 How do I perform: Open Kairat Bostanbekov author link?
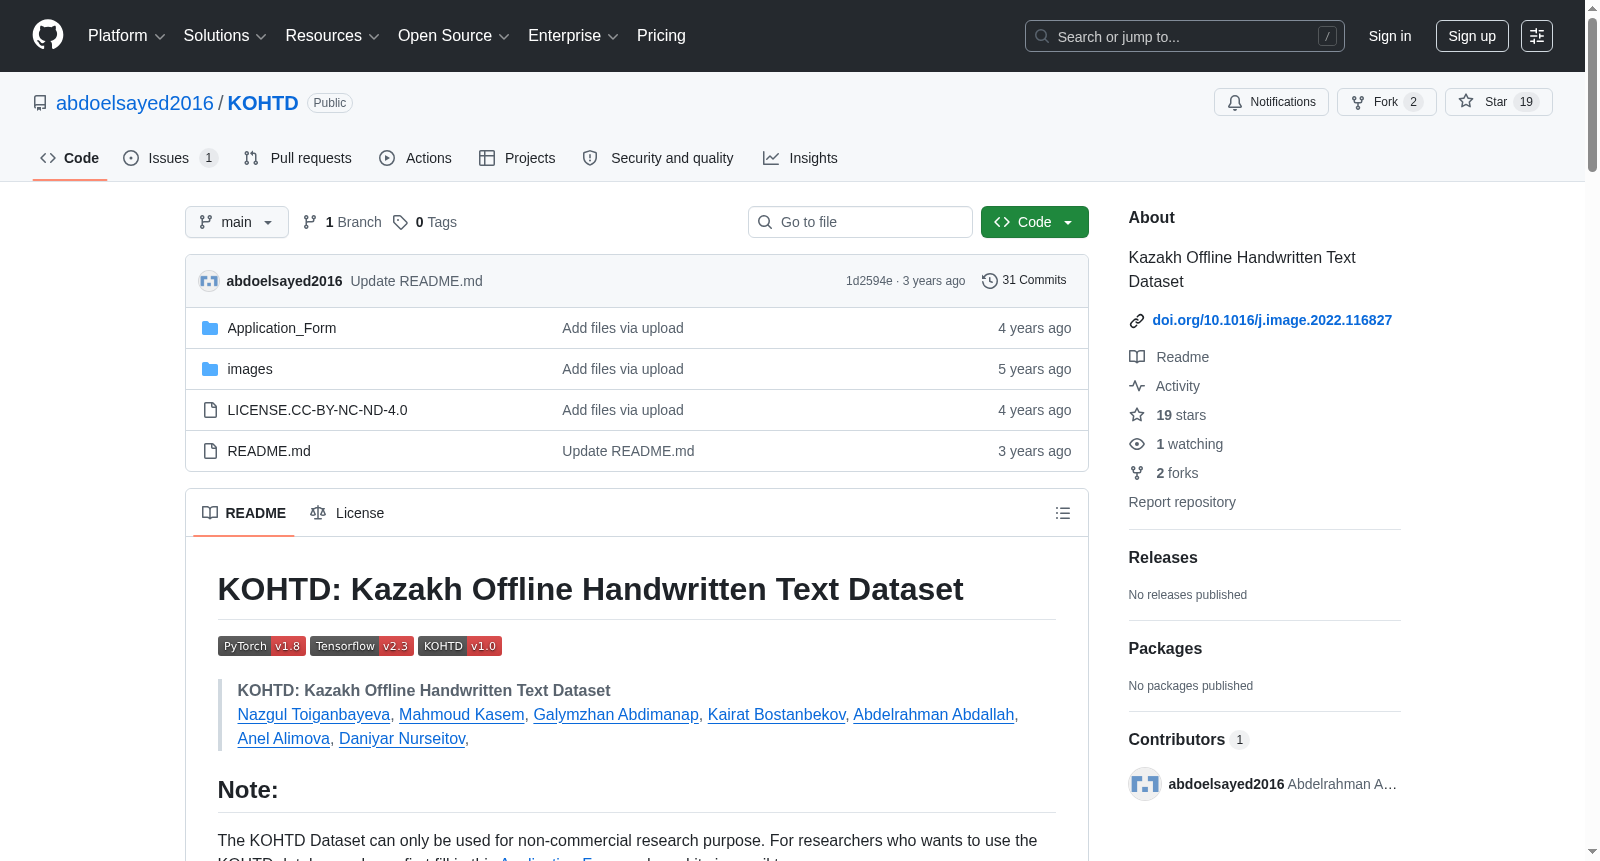pyautogui.click(x=777, y=714)
